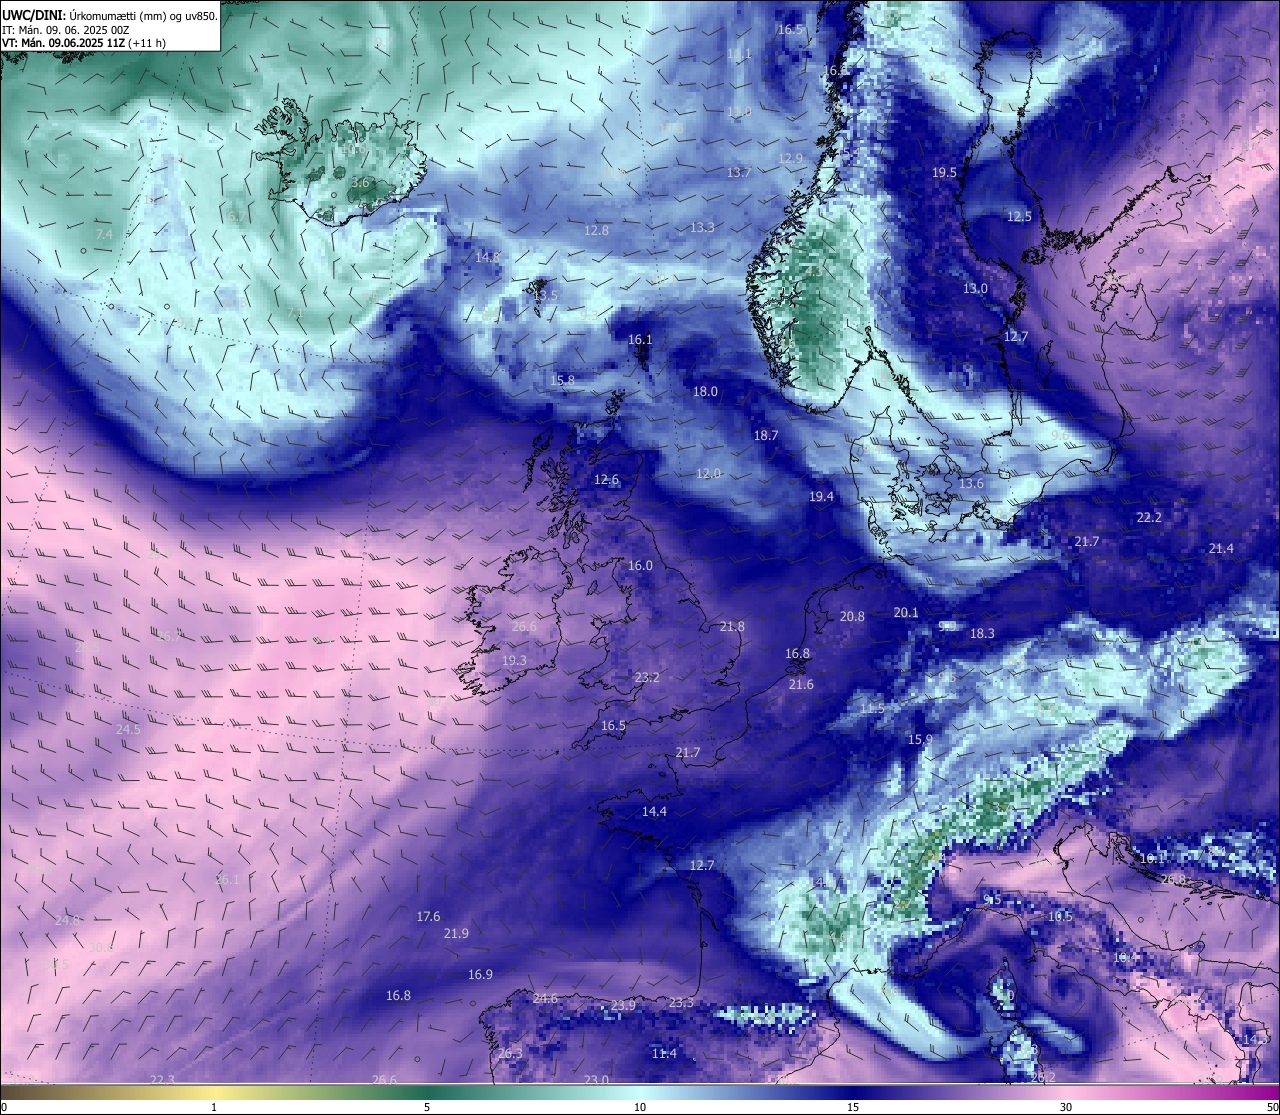This screenshot has height=1115, width=1280.
Task: Click the 3.6 value over Iceland
Action: click(361, 183)
